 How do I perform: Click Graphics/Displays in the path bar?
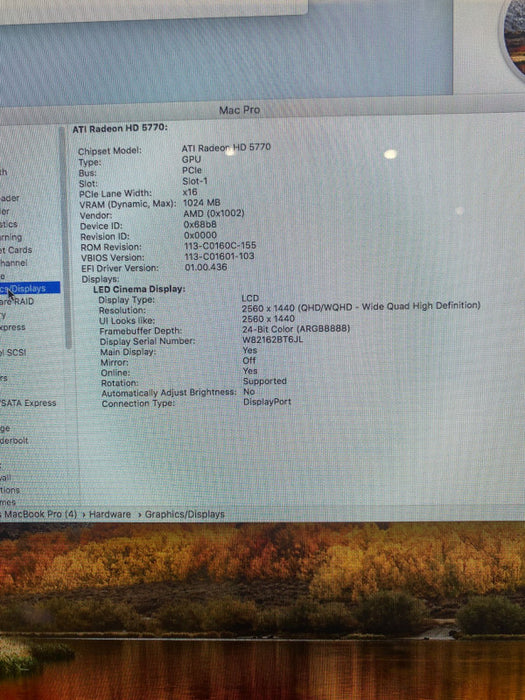(x=184, y=514)
